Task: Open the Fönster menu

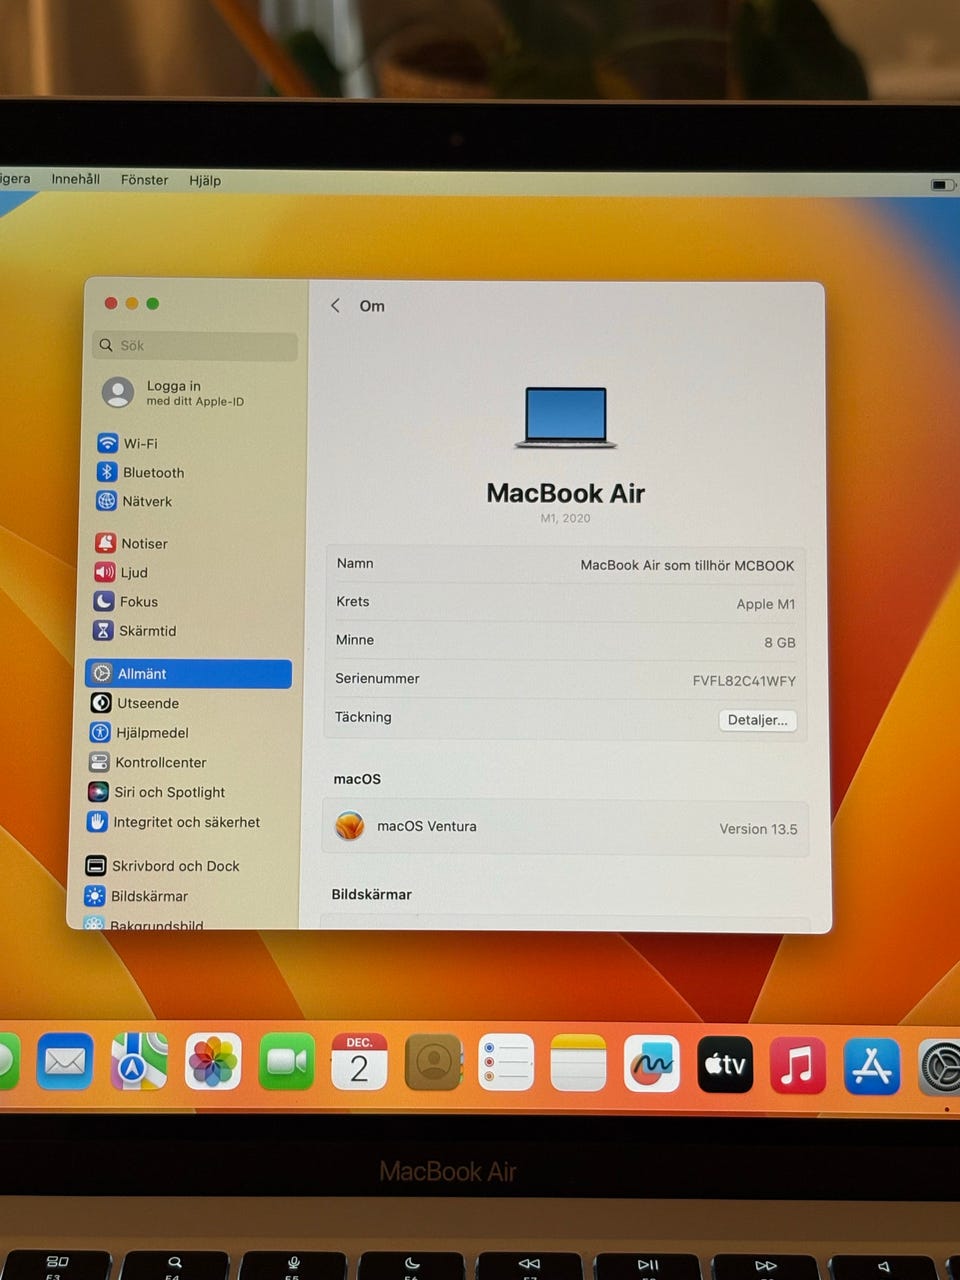Action: tap(144, 180)
